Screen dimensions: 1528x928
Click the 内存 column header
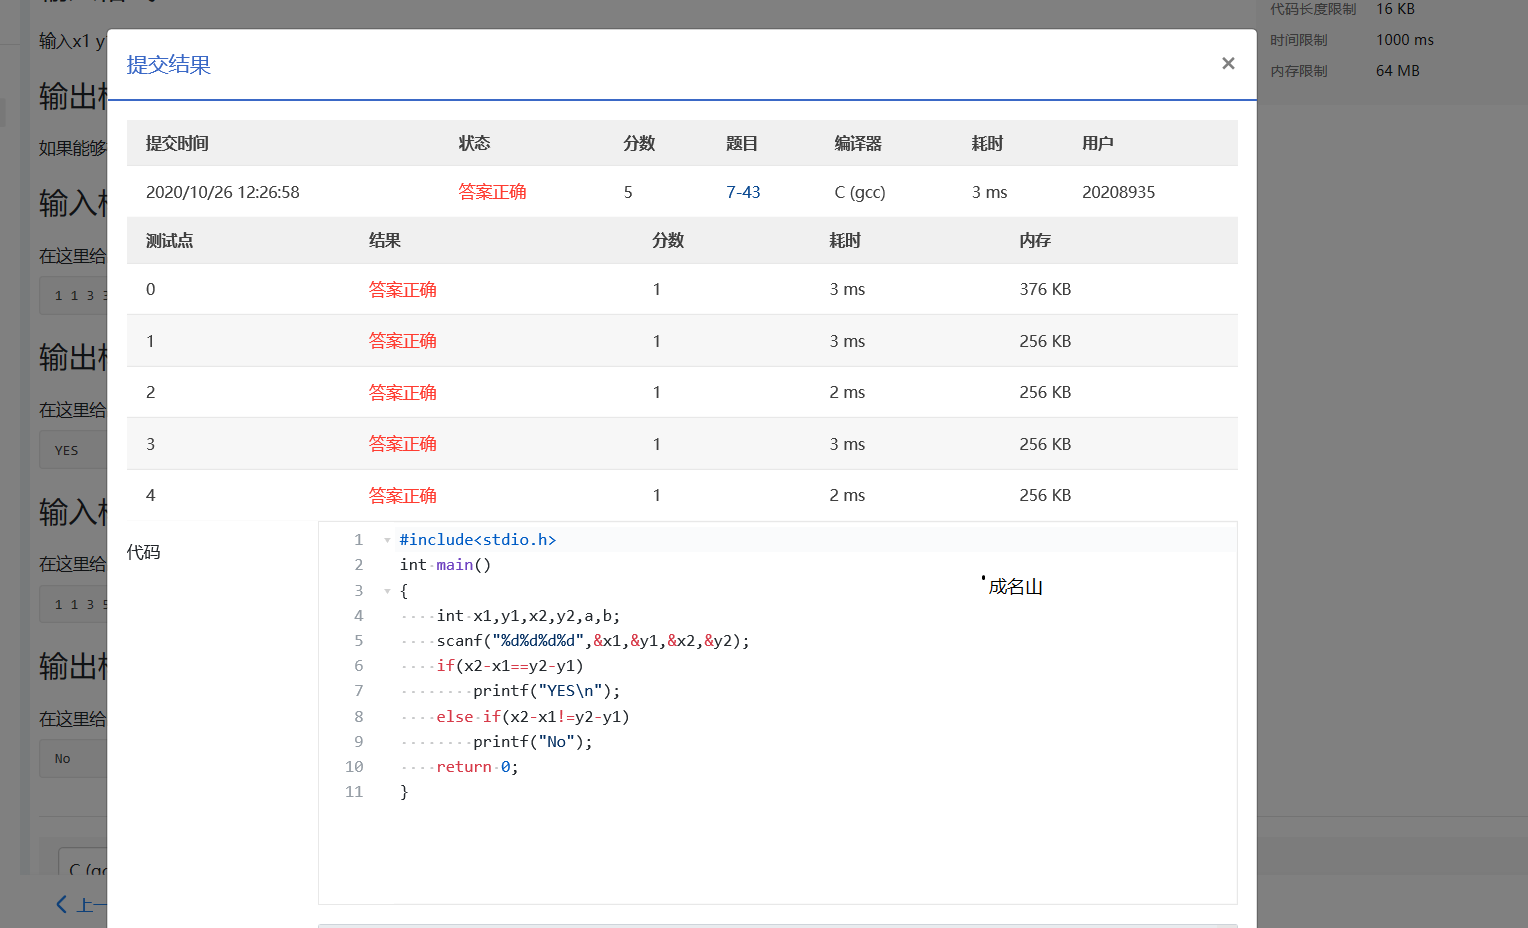tap(1035, 240)
